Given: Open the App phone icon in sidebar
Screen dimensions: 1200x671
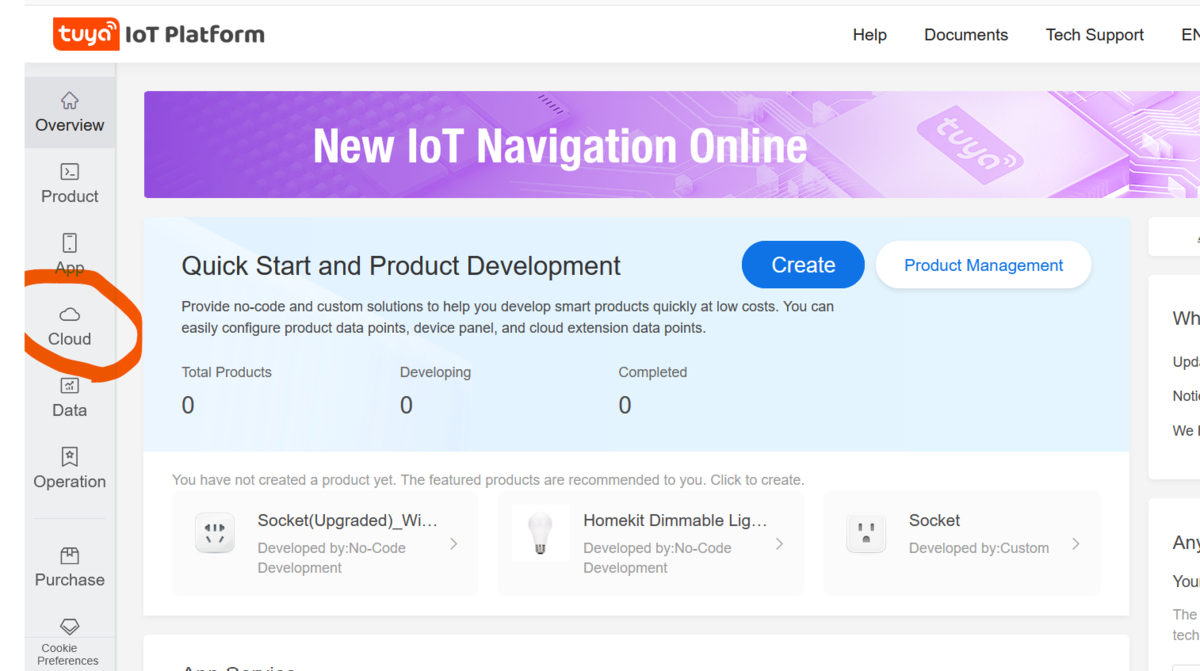Looking at the screenshot, I should (69, 243).
